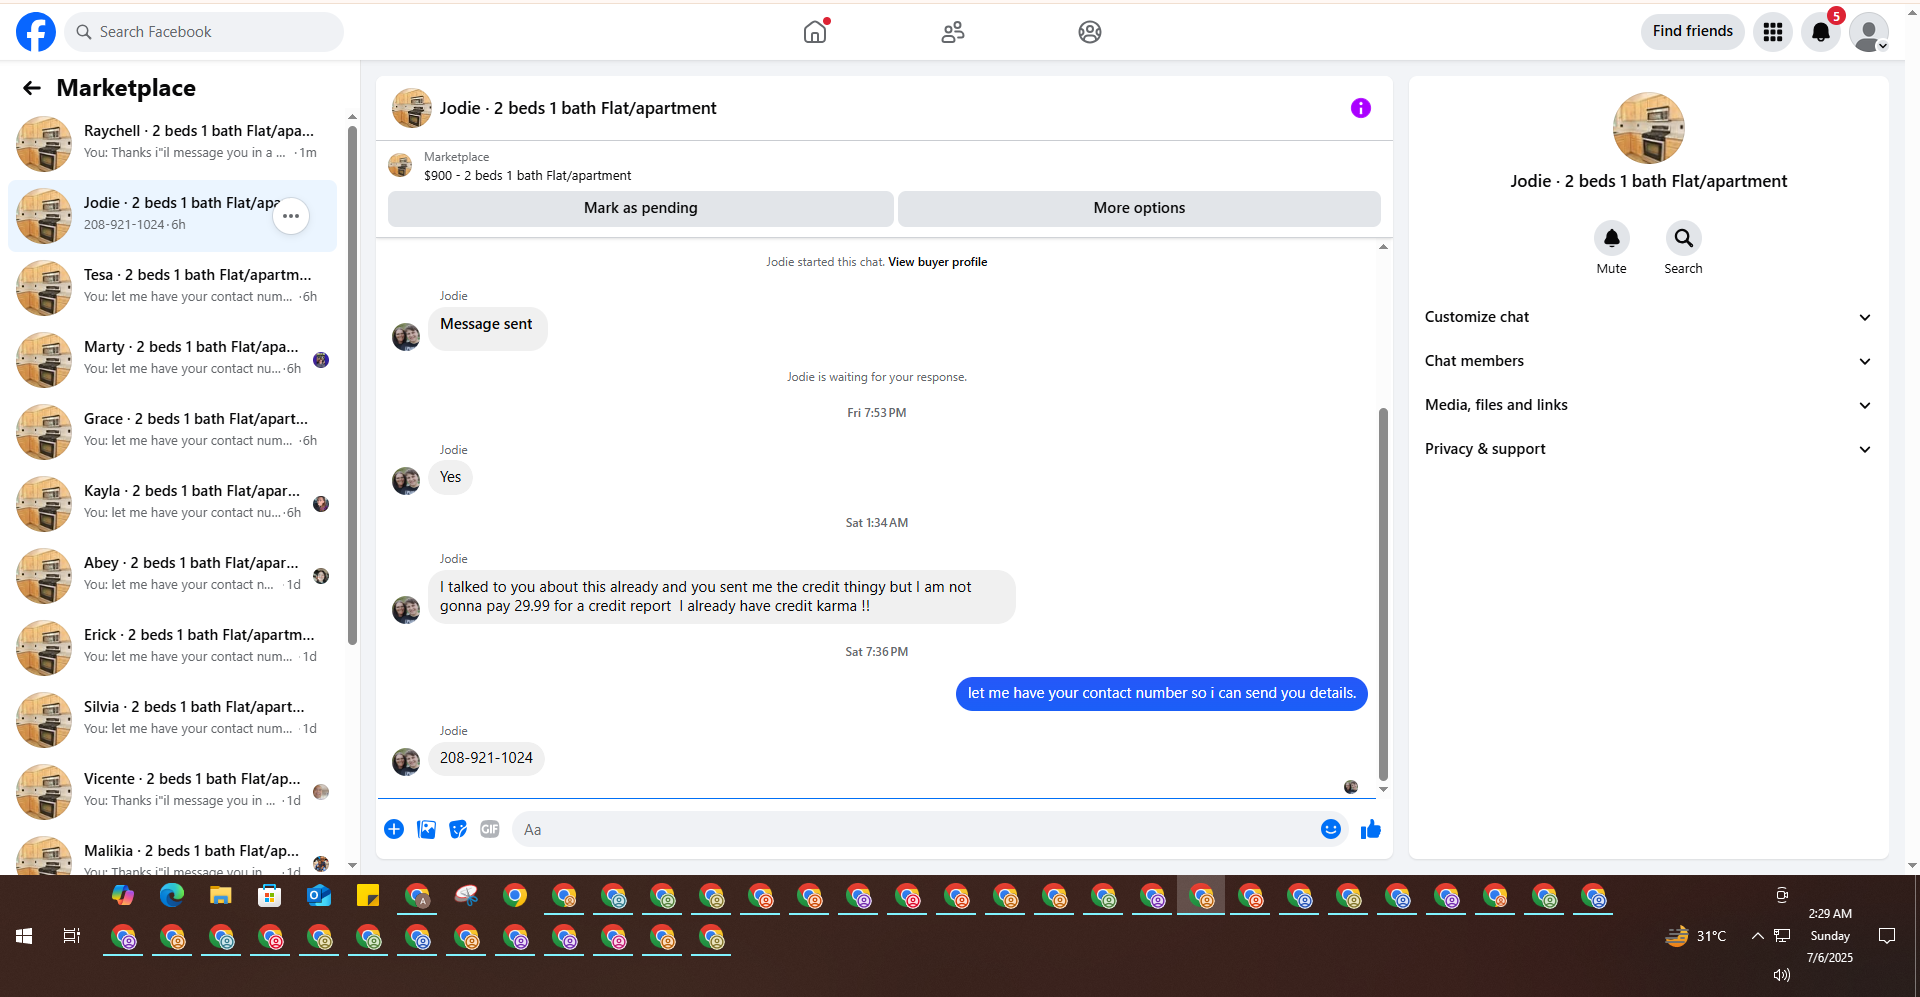Open Tesa conversation
The height and width of the screenshot is (997, 1920).
[x=172, y=288]
